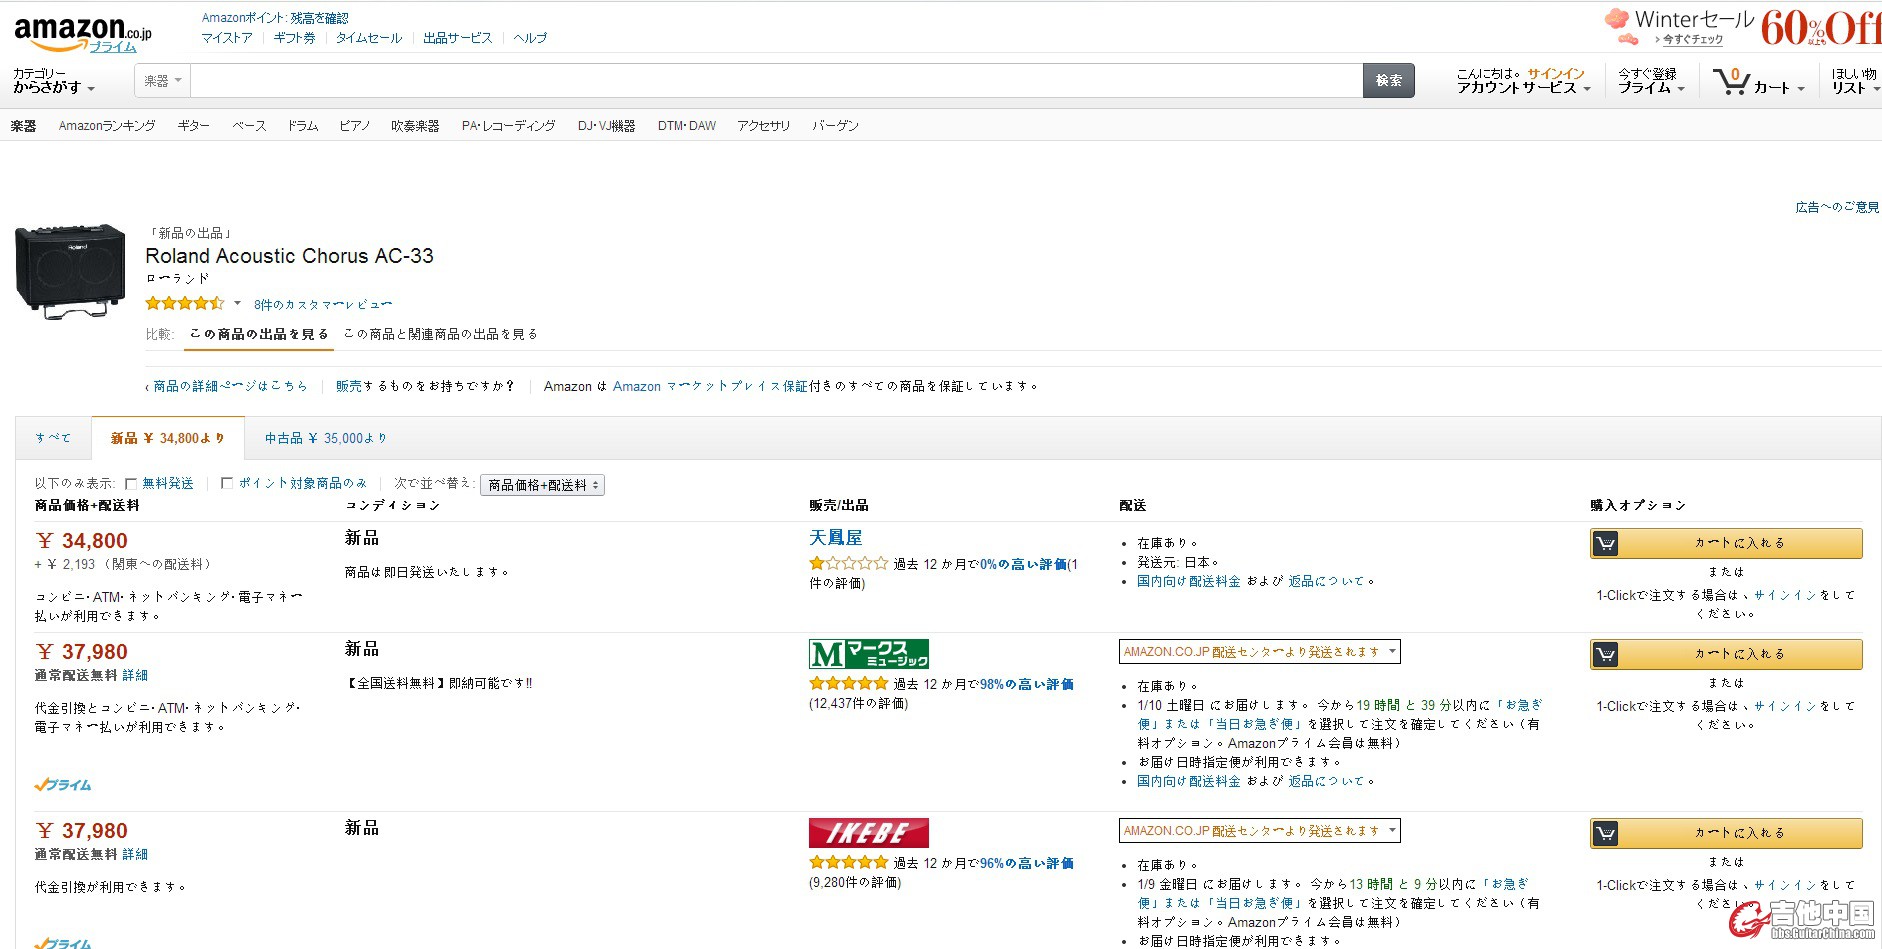Open the ピアノ category menu
This screenshot has width=1882, height=949.
tap(355, 126)
